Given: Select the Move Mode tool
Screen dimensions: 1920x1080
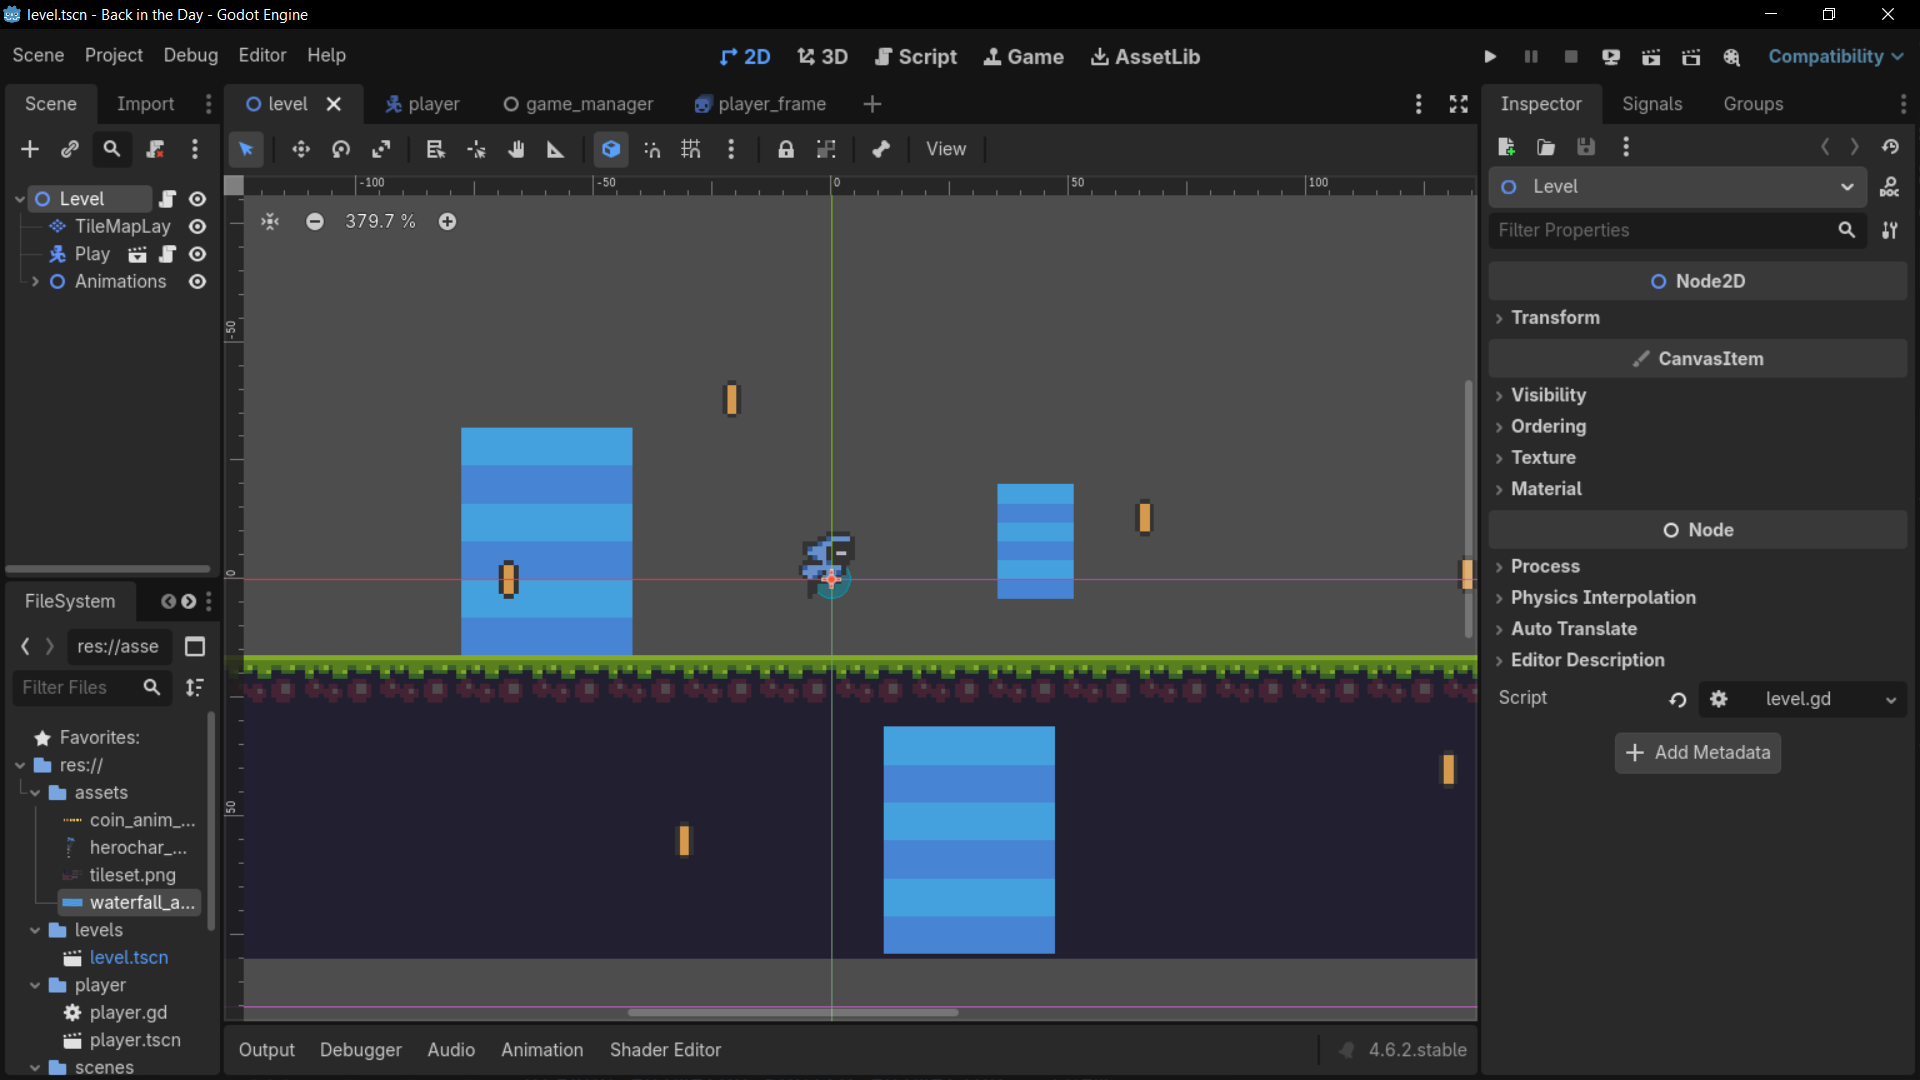Looking at the screenshot, I should [300, 149].
